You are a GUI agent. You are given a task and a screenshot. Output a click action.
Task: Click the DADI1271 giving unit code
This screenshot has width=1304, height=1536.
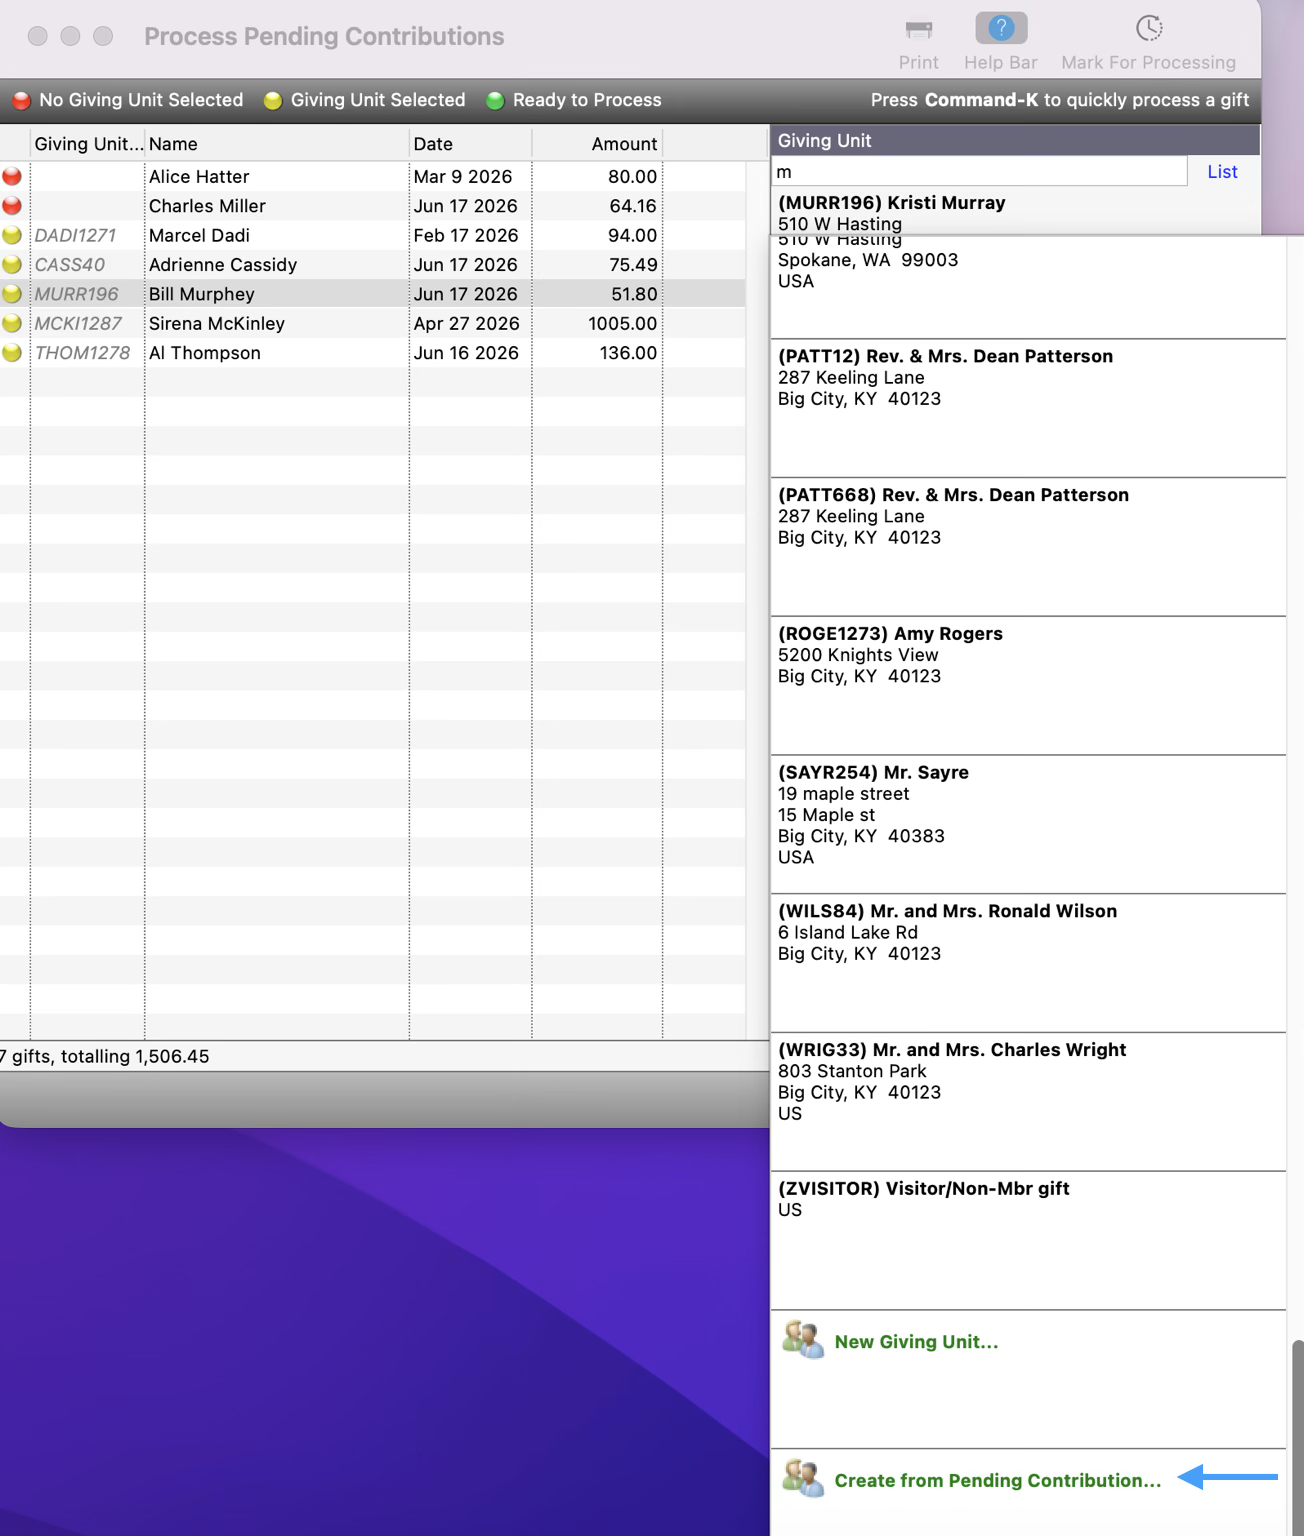pyautogui.click(x=75, y=236)
